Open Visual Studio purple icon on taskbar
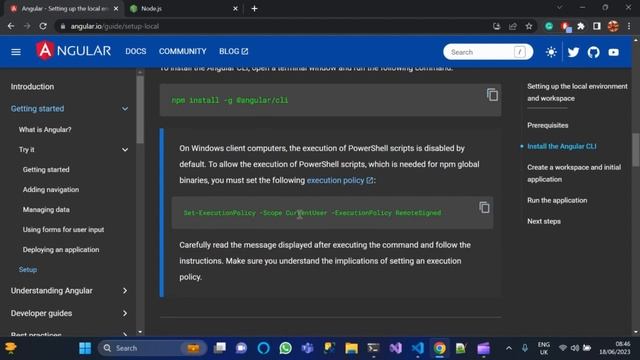Image resolution: width=640 pixels, height=360 pixels. click(395, 348)
